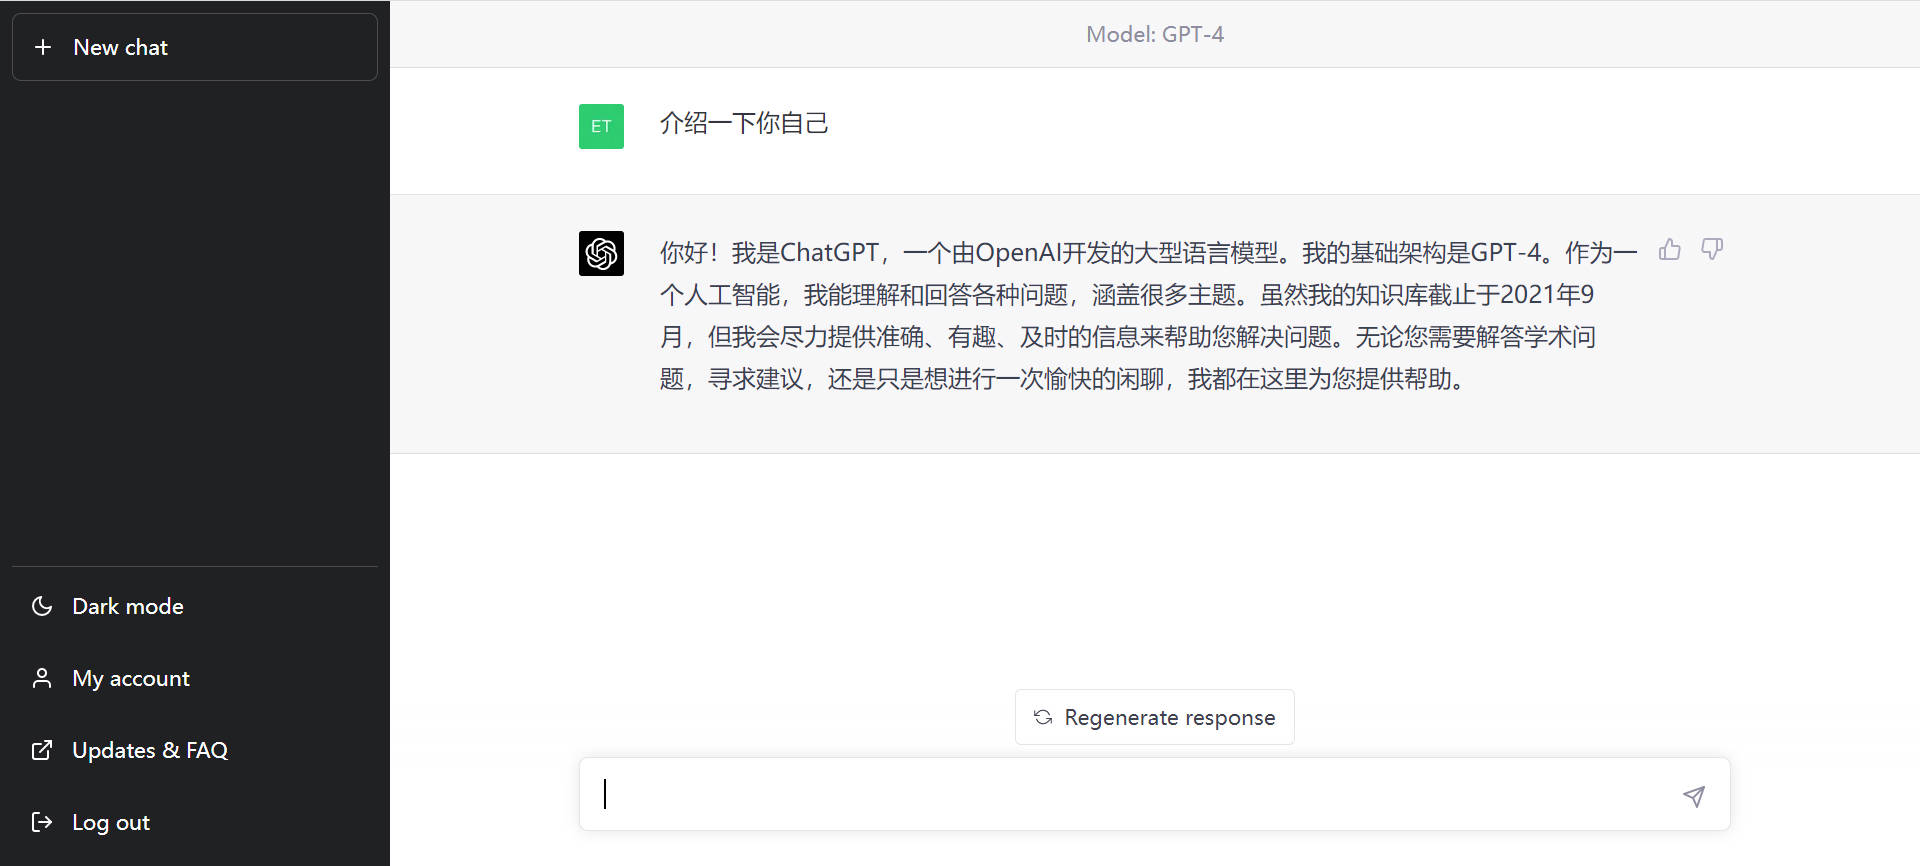The height and width of the screenshot is (866, 1920).
Task: Click the user message 介绍一下你自己
Action: pos(744,123)
